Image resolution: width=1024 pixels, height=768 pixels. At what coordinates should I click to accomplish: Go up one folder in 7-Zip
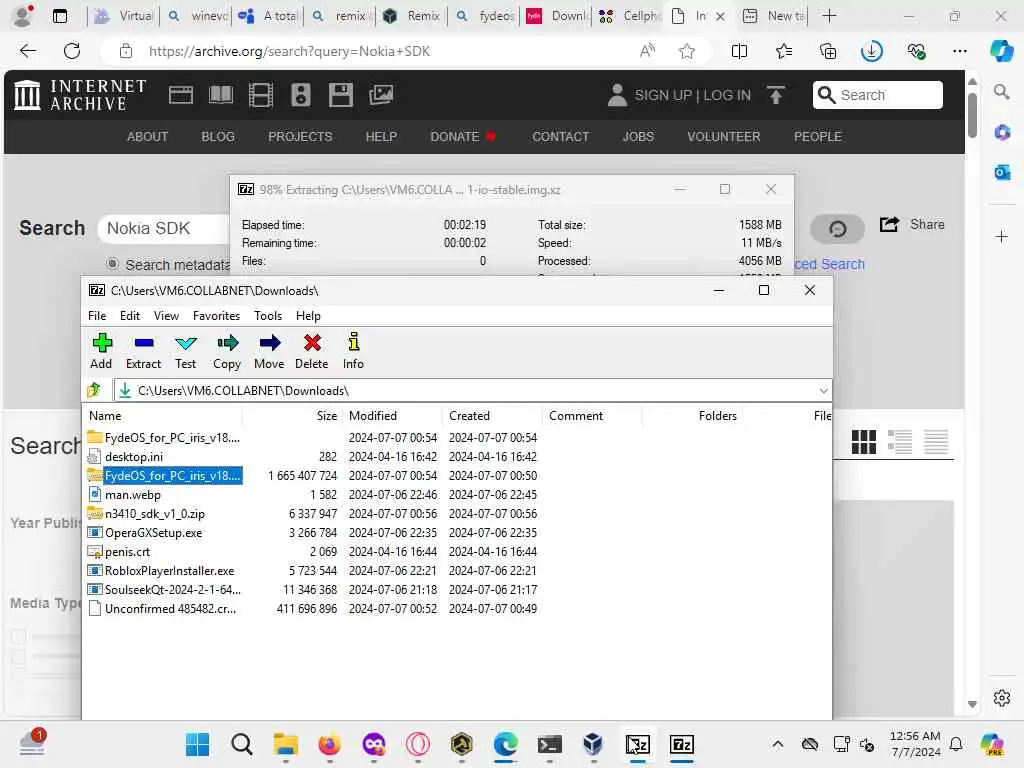tap(94, 391)
